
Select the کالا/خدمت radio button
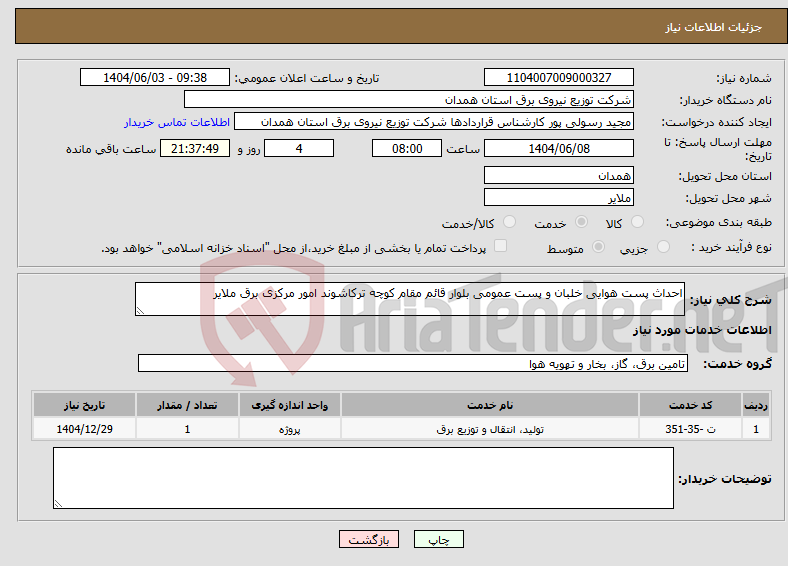(x=510, y=222)
